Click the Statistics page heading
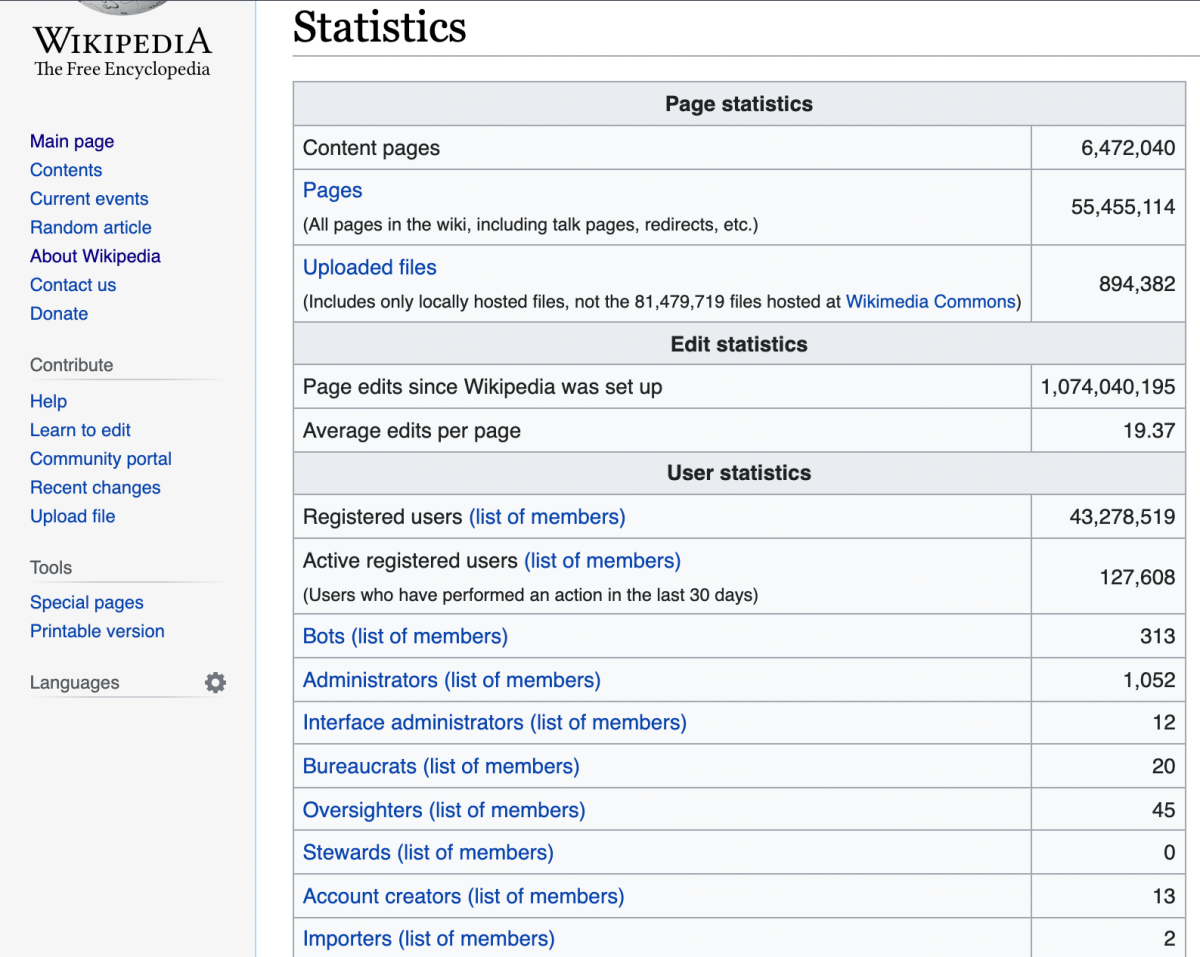Screen dimensions: 1200x957 [380, 27]
